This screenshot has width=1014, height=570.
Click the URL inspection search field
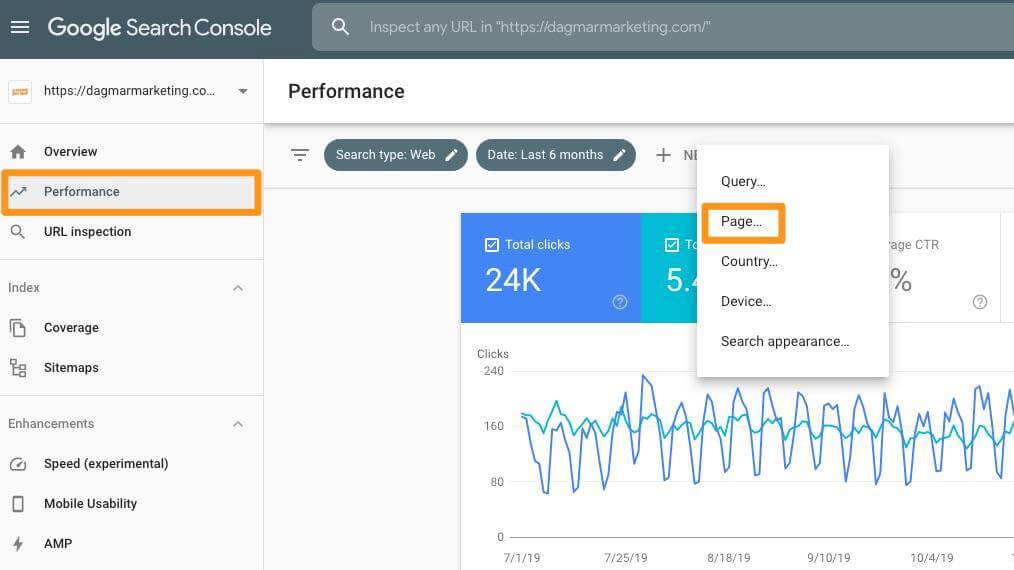663,27
